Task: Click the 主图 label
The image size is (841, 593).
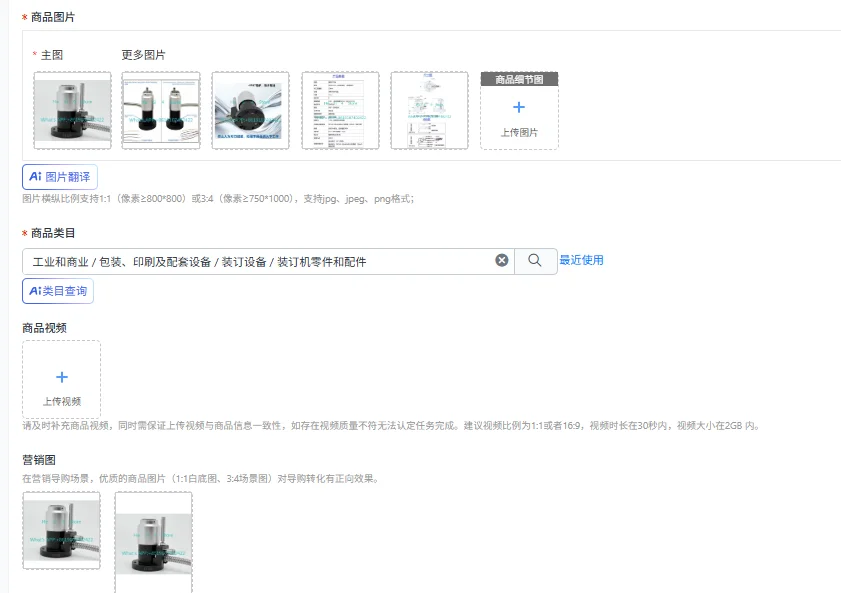Action: click(51, 55)
